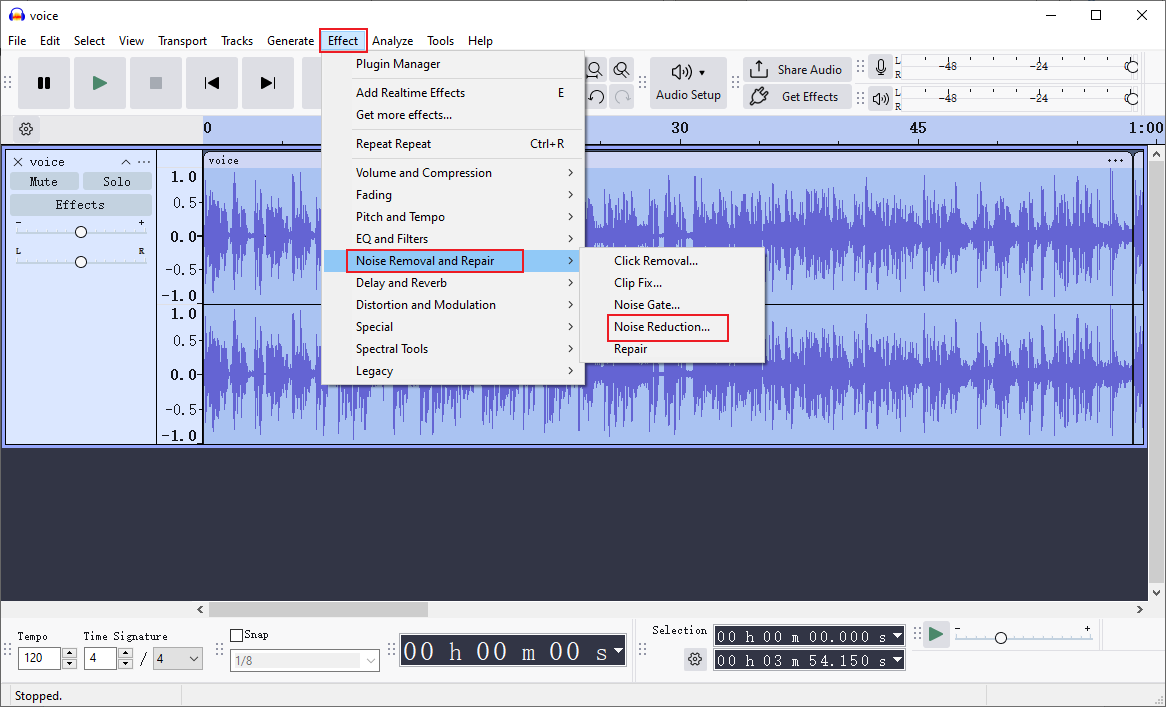Adjust the track gain slider
1166x707 pixels.
[x=80, y=231]
